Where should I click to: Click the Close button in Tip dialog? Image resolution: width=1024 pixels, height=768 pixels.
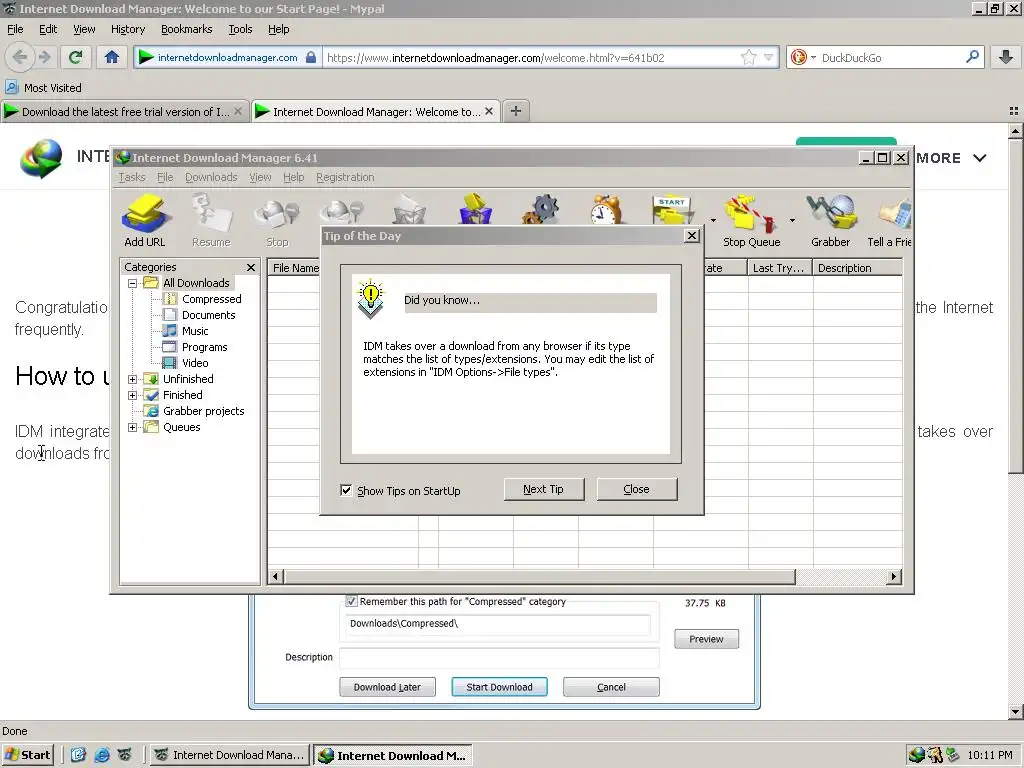tap(637, 489)
